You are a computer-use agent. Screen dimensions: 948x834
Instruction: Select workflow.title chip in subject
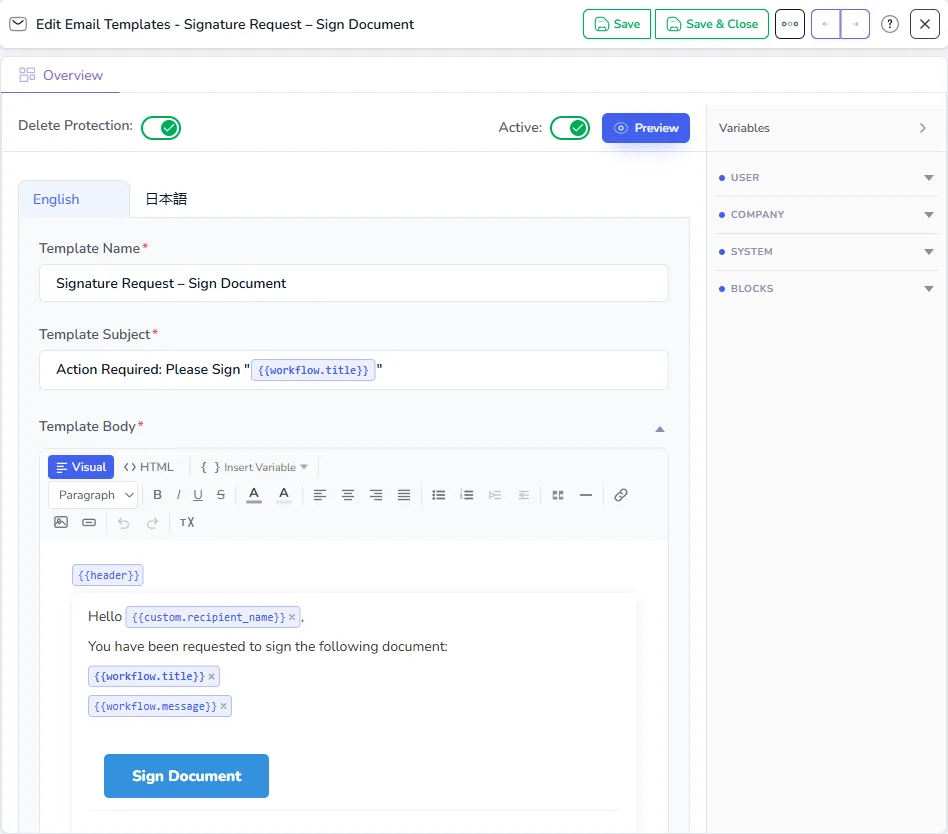[x=313, y=370]
